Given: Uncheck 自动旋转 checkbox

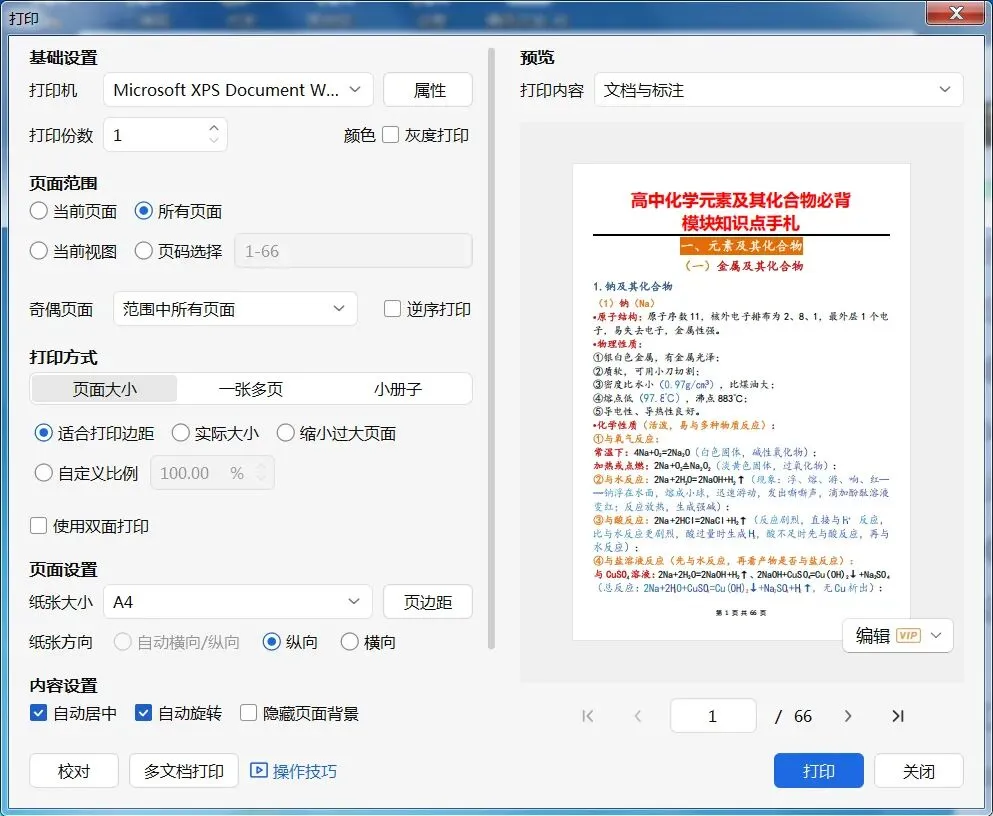Looking at the screenshot, I should click(144, 713).
